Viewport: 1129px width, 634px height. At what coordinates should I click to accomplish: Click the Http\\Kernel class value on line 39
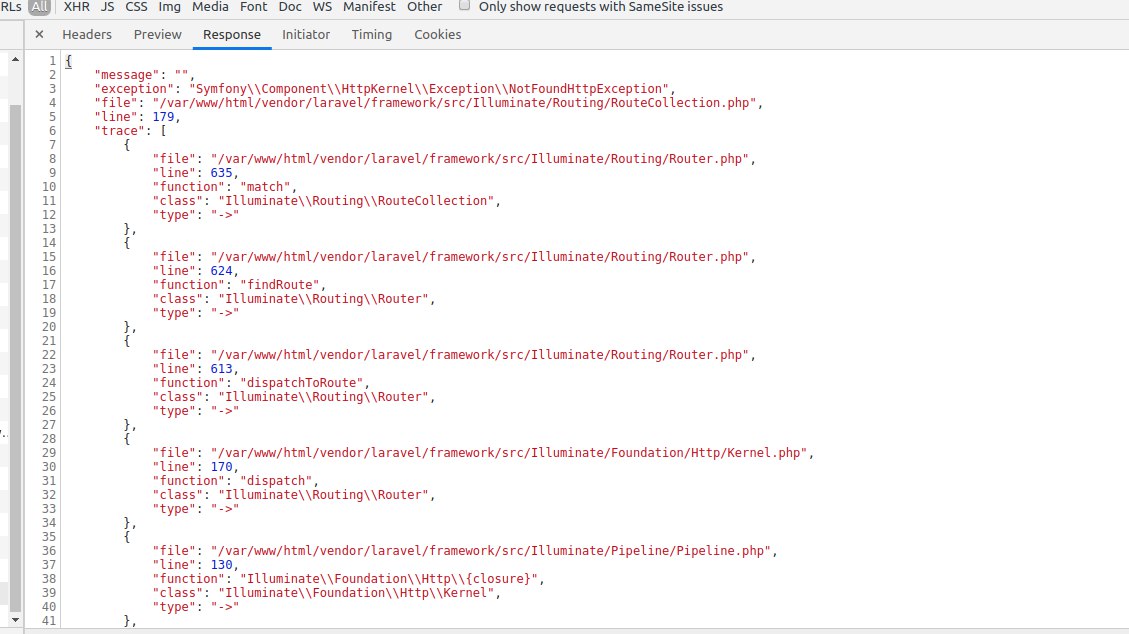tap(356, 593)
